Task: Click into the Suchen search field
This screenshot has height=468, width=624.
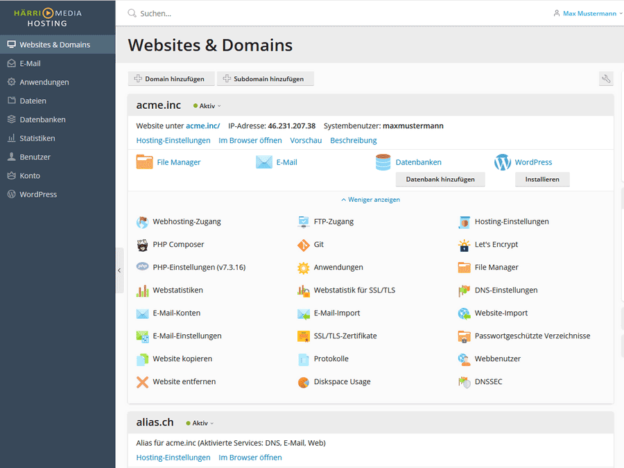Action: click(300, 14)
